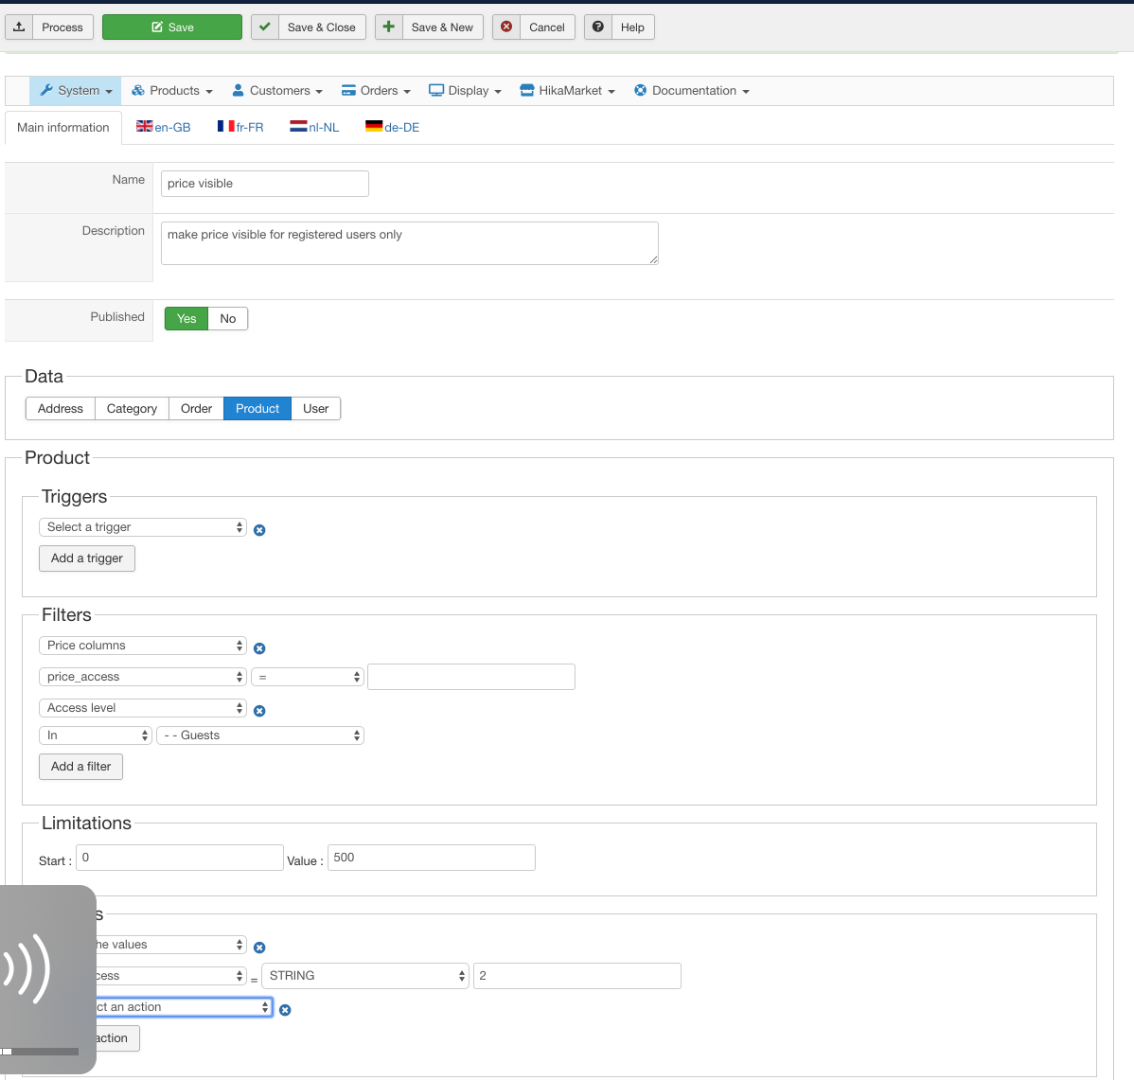Open the price_access column dropdown

coord(142,676)
